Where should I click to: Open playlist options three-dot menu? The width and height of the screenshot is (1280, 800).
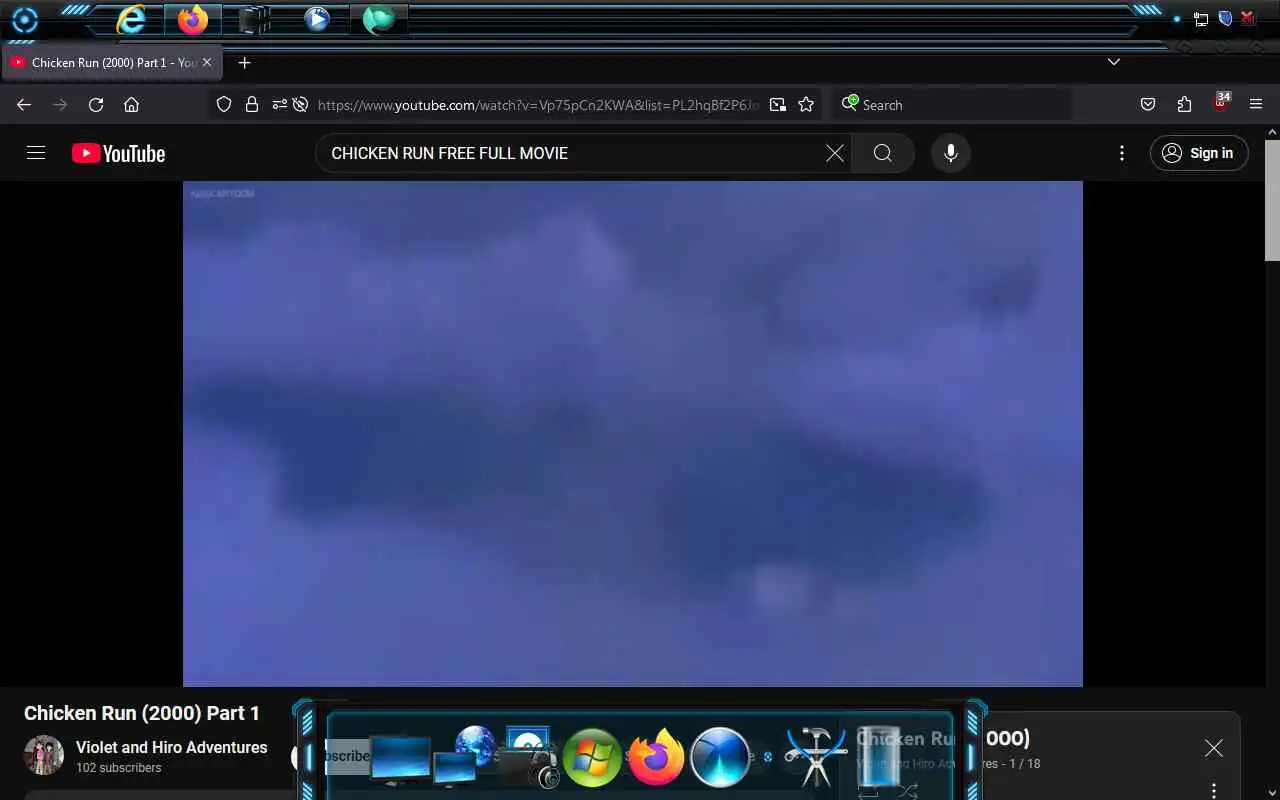(1213, 790)
